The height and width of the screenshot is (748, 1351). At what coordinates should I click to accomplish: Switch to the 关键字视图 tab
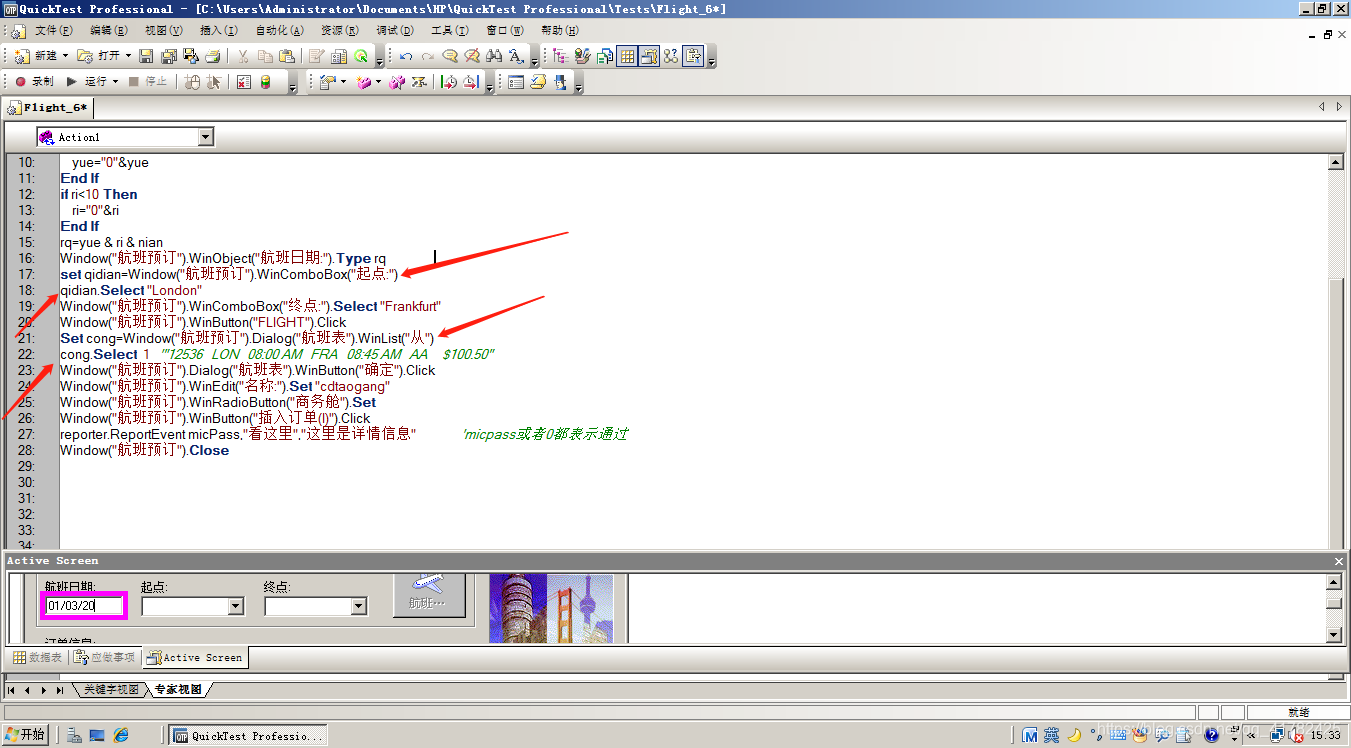(111, 690)
